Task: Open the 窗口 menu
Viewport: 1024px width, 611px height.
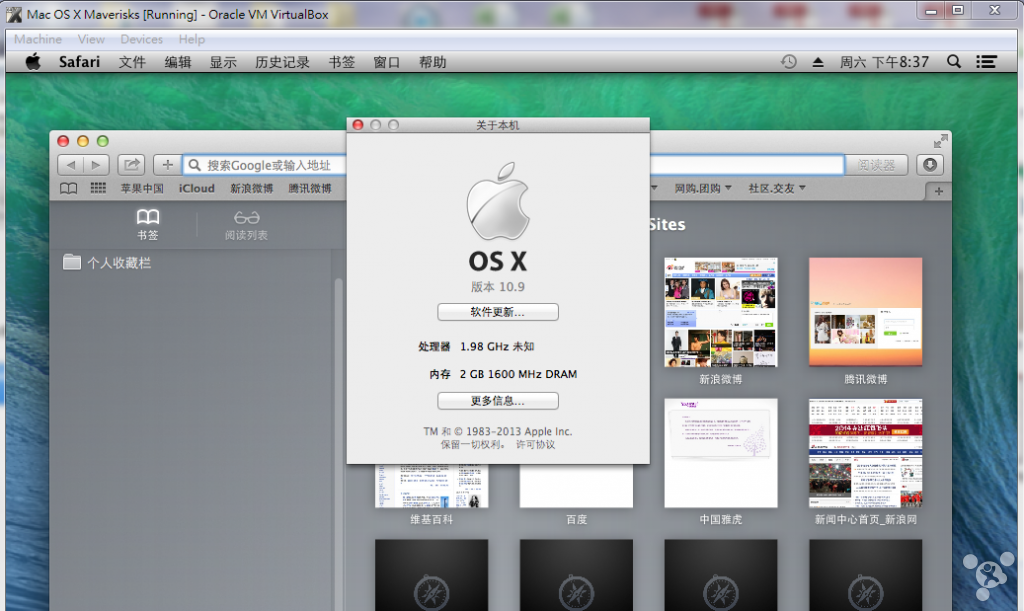Action: pos(387,62)
